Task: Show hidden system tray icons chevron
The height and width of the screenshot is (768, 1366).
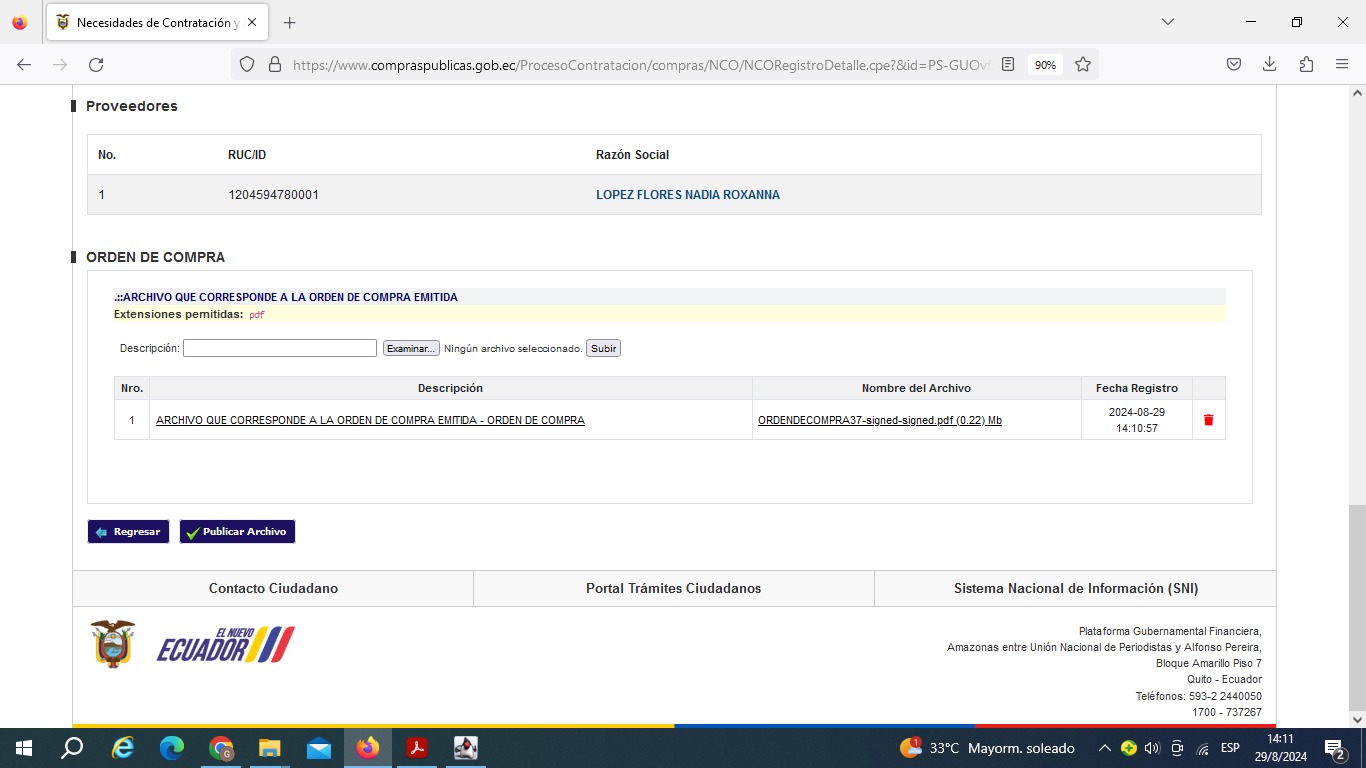Action: (x=1104, y=748)
